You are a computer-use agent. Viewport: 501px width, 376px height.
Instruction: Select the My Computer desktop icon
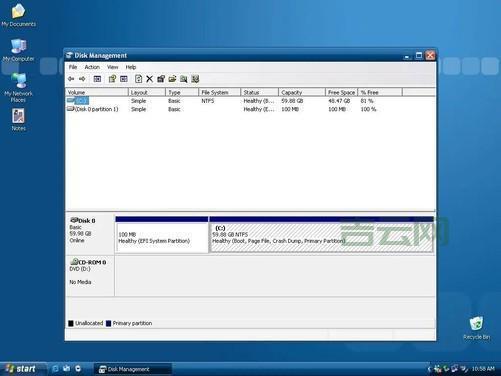coord(18,50)
